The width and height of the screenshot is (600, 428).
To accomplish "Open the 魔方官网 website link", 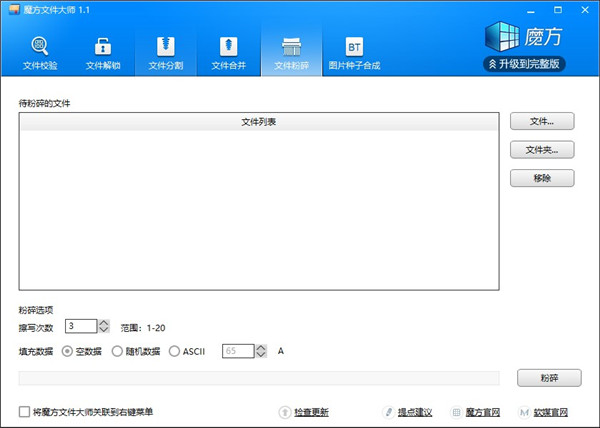I will (483, 412).
